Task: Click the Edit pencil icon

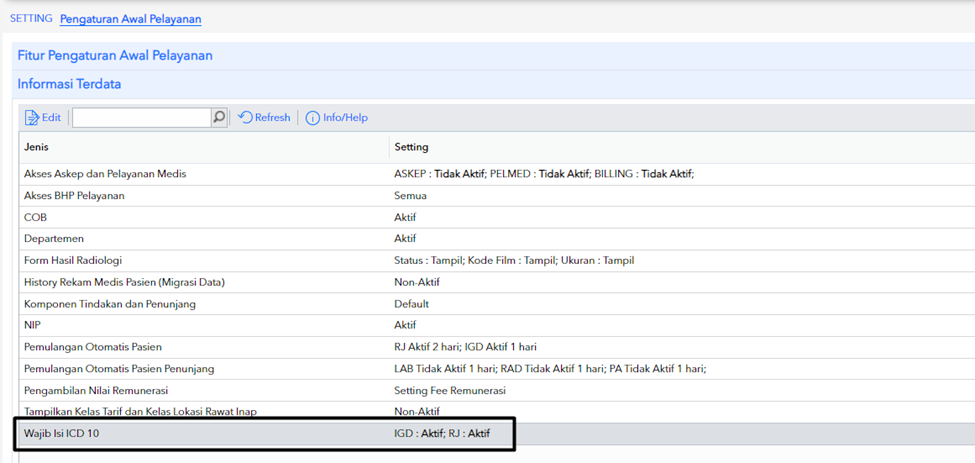Action: pyautogui.click(x=32, y=118)
